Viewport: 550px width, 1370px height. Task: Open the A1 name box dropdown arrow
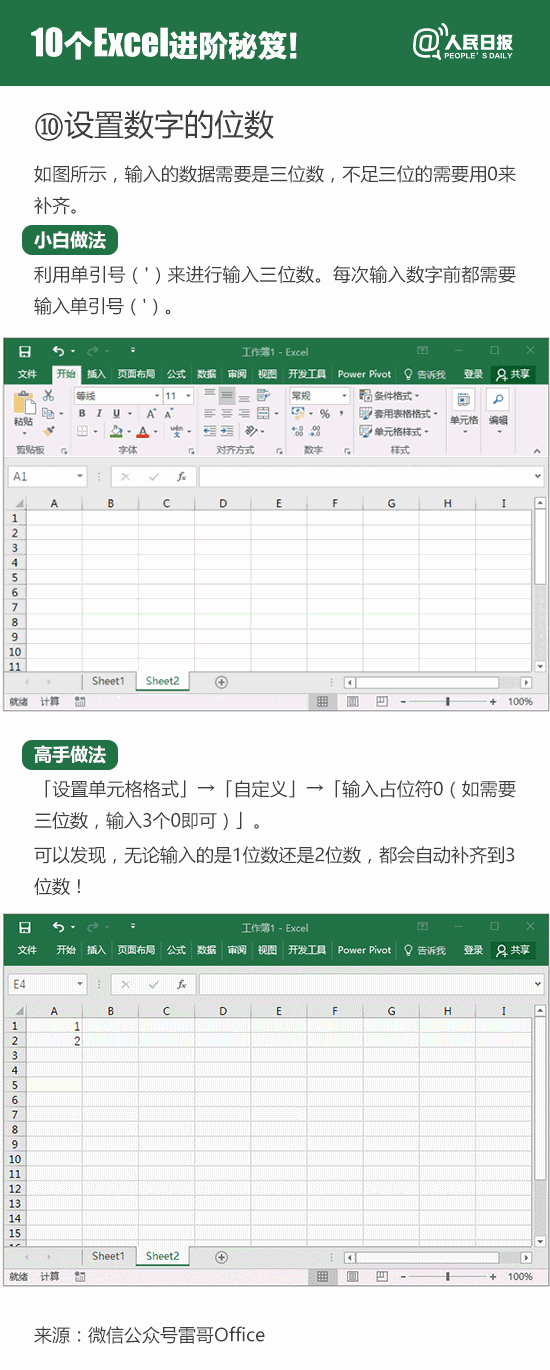(x=79, y=477)
